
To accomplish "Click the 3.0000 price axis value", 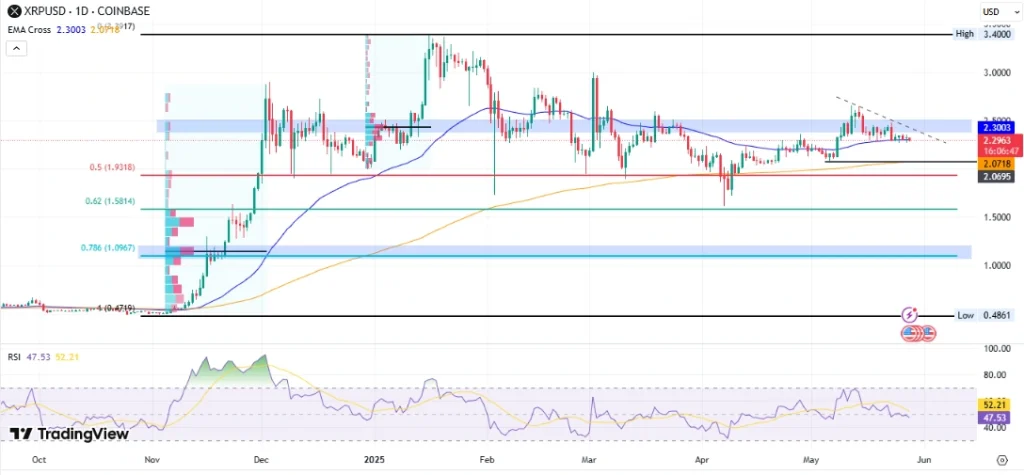I will [x=995, y=73].
